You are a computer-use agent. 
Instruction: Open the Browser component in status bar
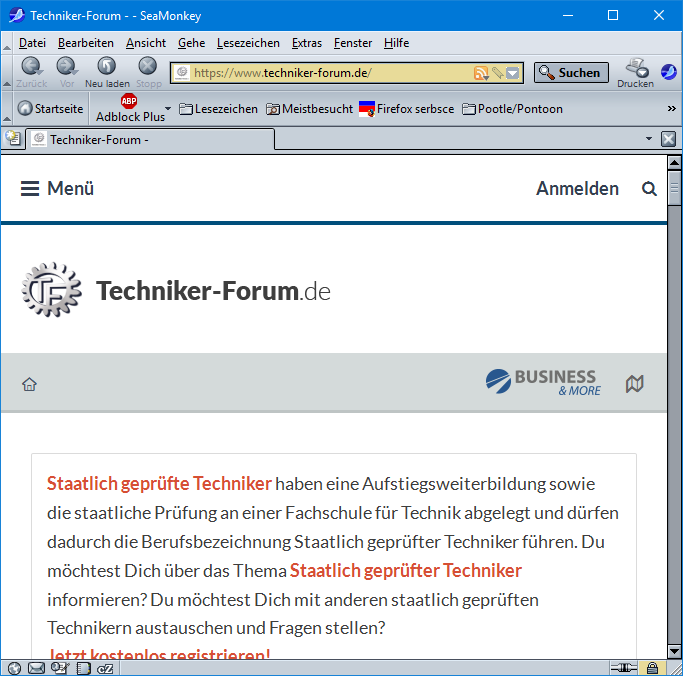pyautogui.click(x=14, y=668)
